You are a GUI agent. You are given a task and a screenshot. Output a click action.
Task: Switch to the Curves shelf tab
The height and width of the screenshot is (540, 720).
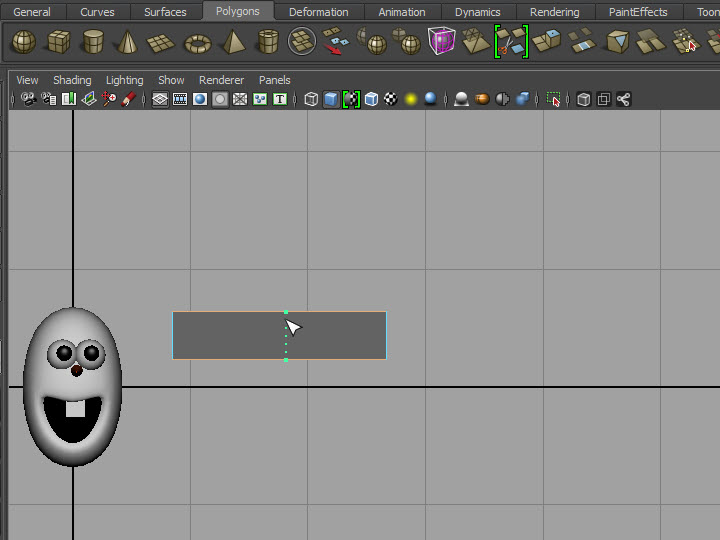tap(97, 12)
